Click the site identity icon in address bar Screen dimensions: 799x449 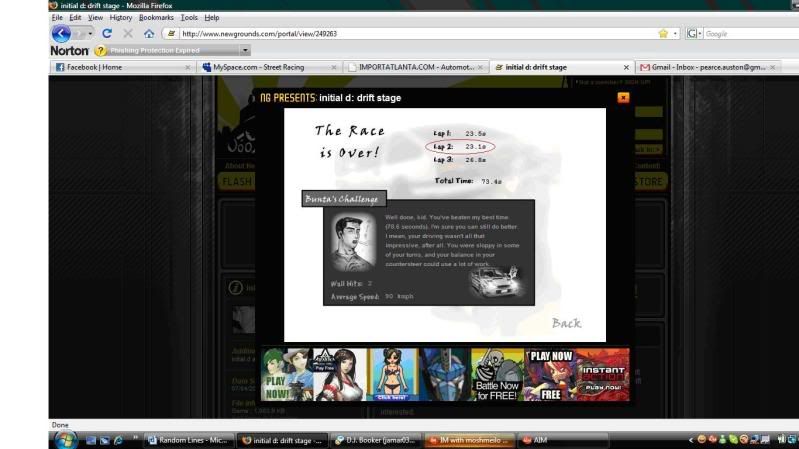click(x=171, y=34)
